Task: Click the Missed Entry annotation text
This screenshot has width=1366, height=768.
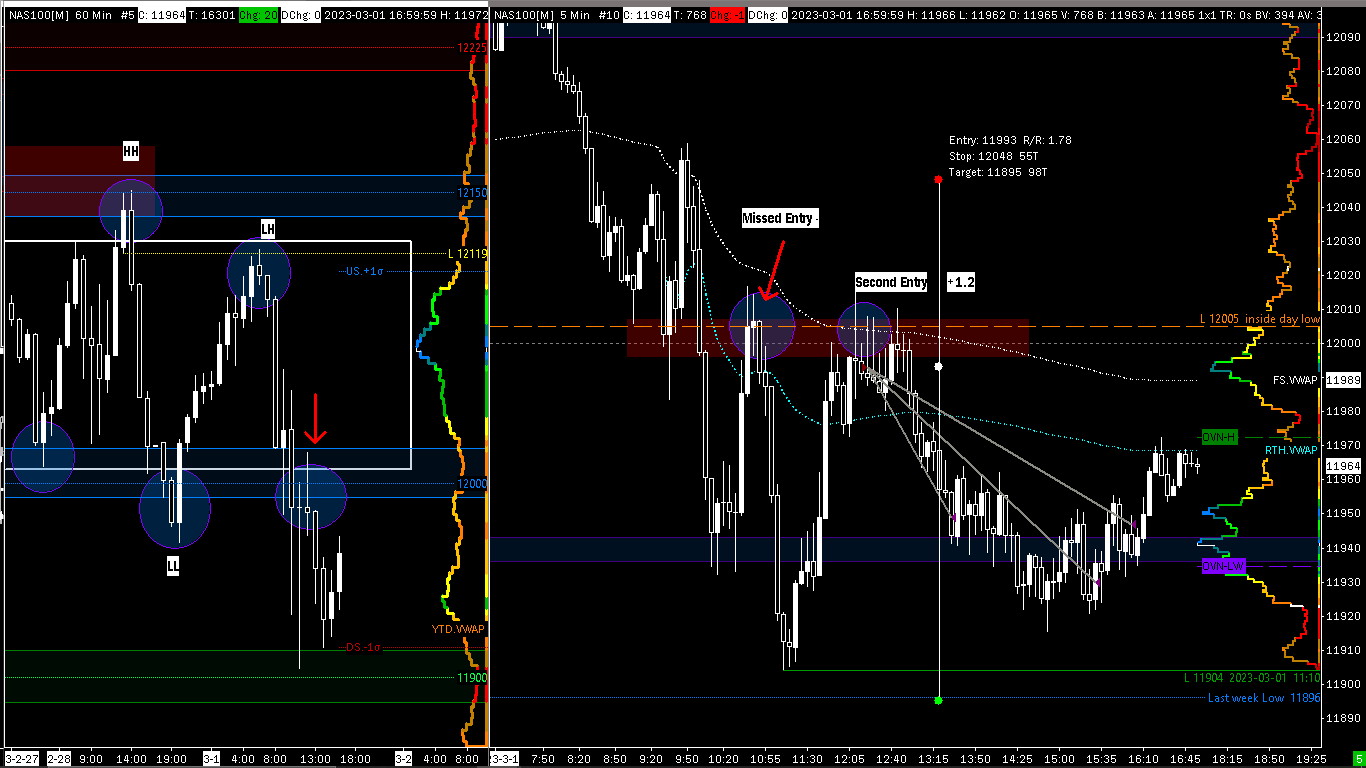Action: pos(778,218)
